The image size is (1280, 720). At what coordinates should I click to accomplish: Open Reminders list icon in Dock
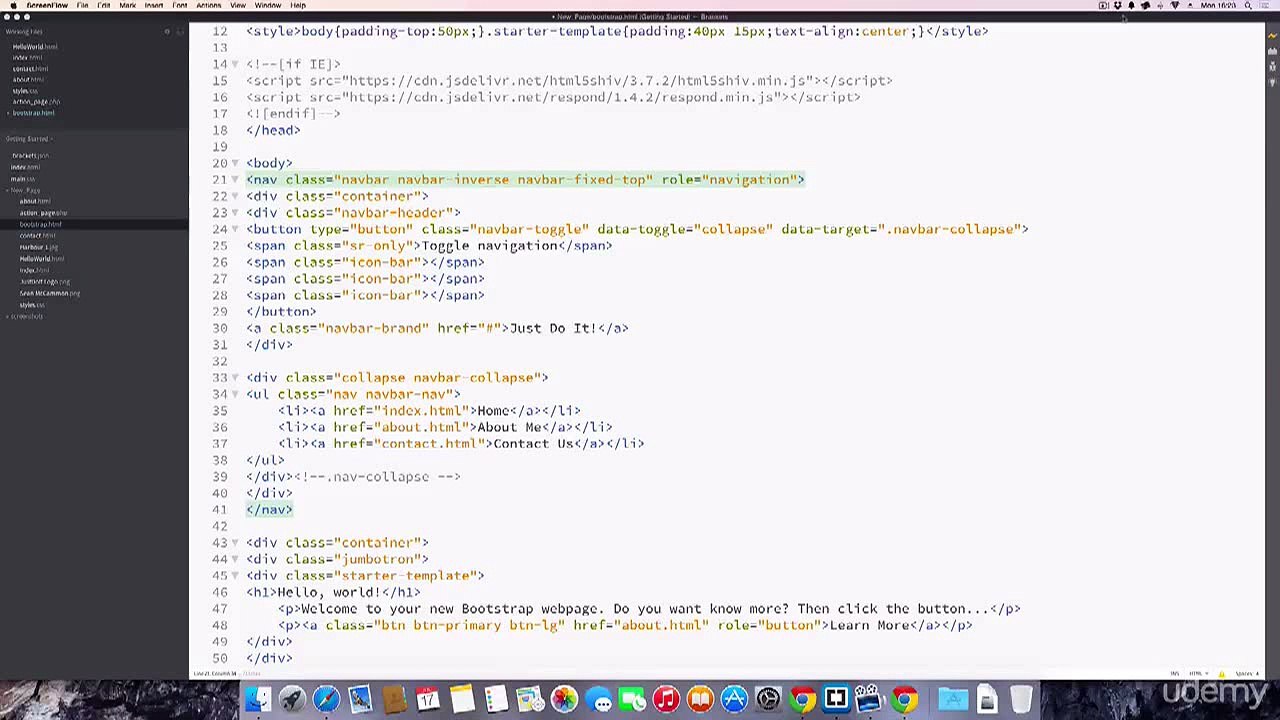click(496, 699)
